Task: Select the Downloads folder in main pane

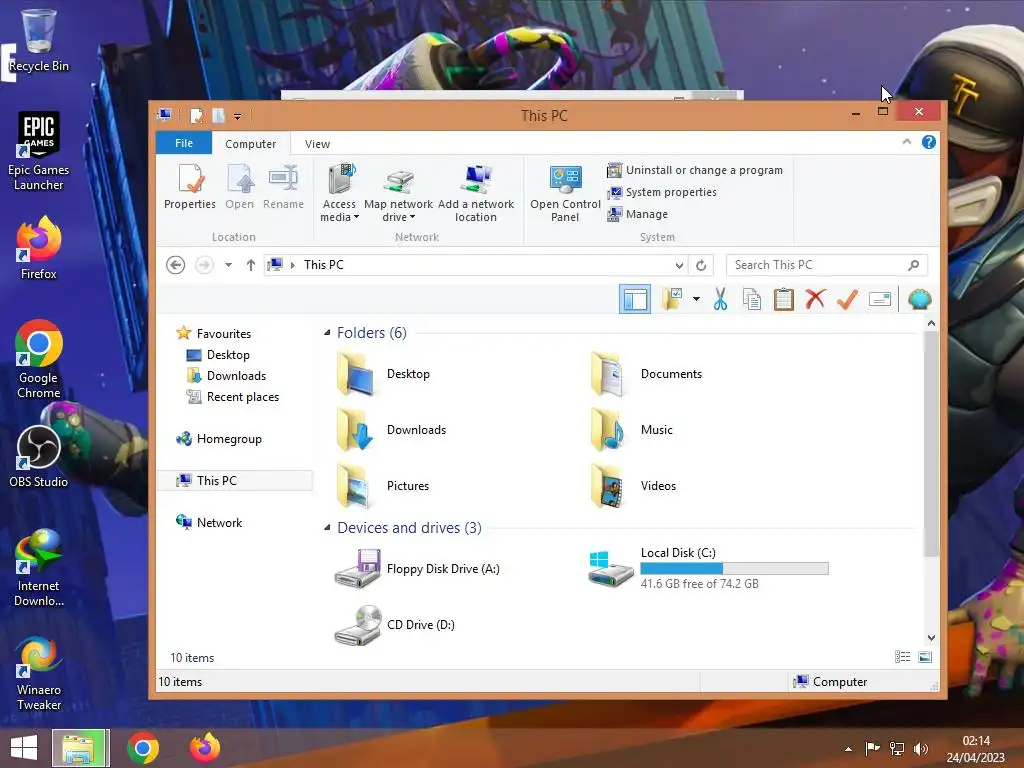Action: tap(391, 430)
